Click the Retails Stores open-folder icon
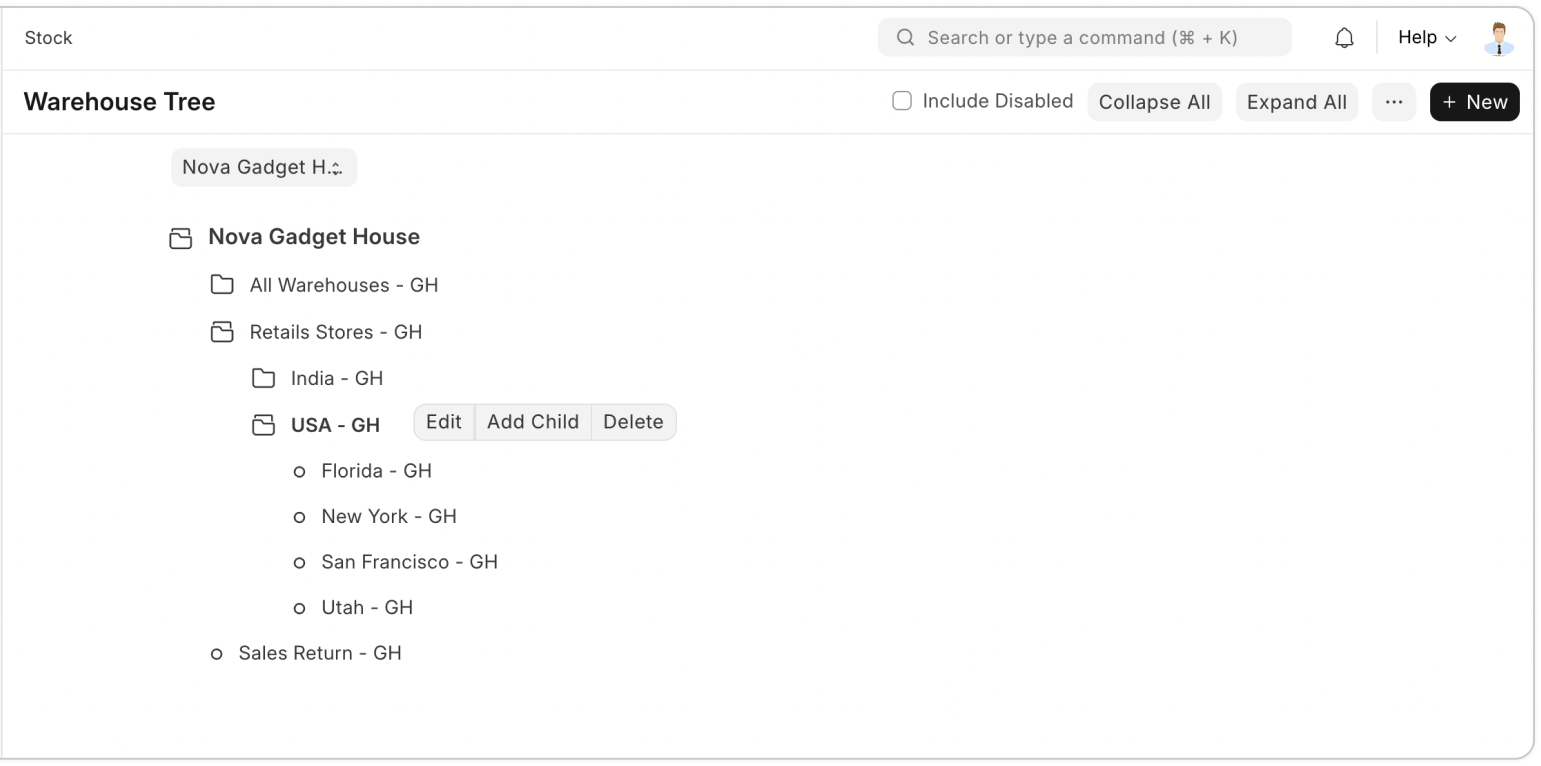The height and width of the screenshot is (766, 1541). 222,332
